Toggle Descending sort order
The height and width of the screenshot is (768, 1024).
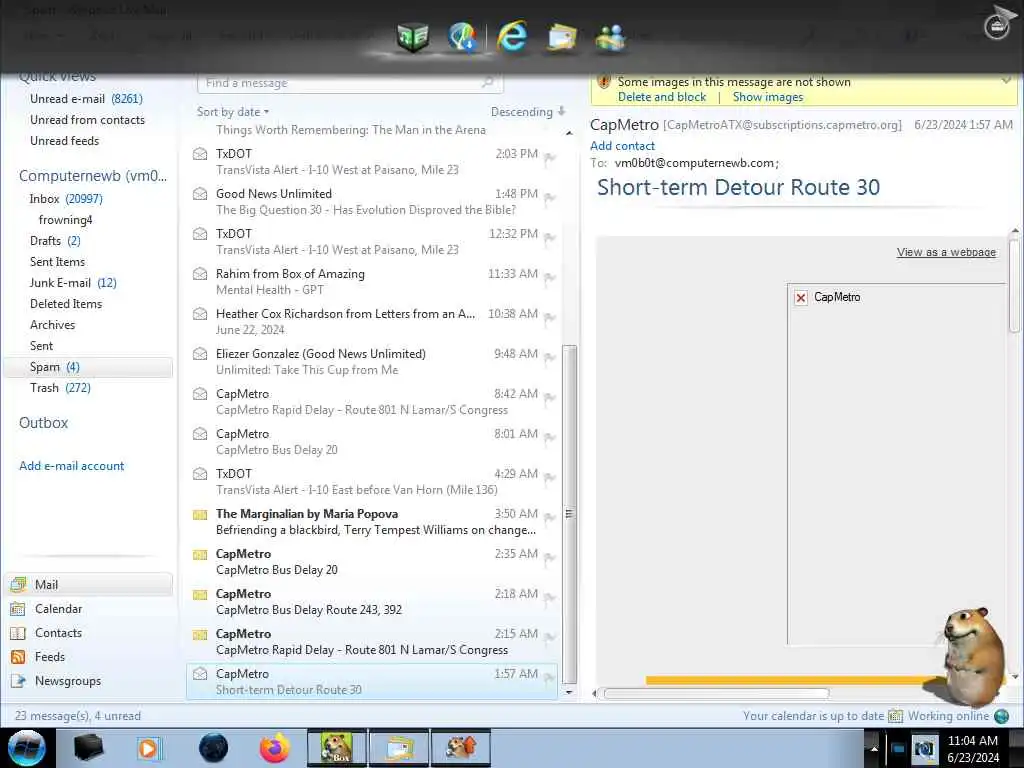528,112
